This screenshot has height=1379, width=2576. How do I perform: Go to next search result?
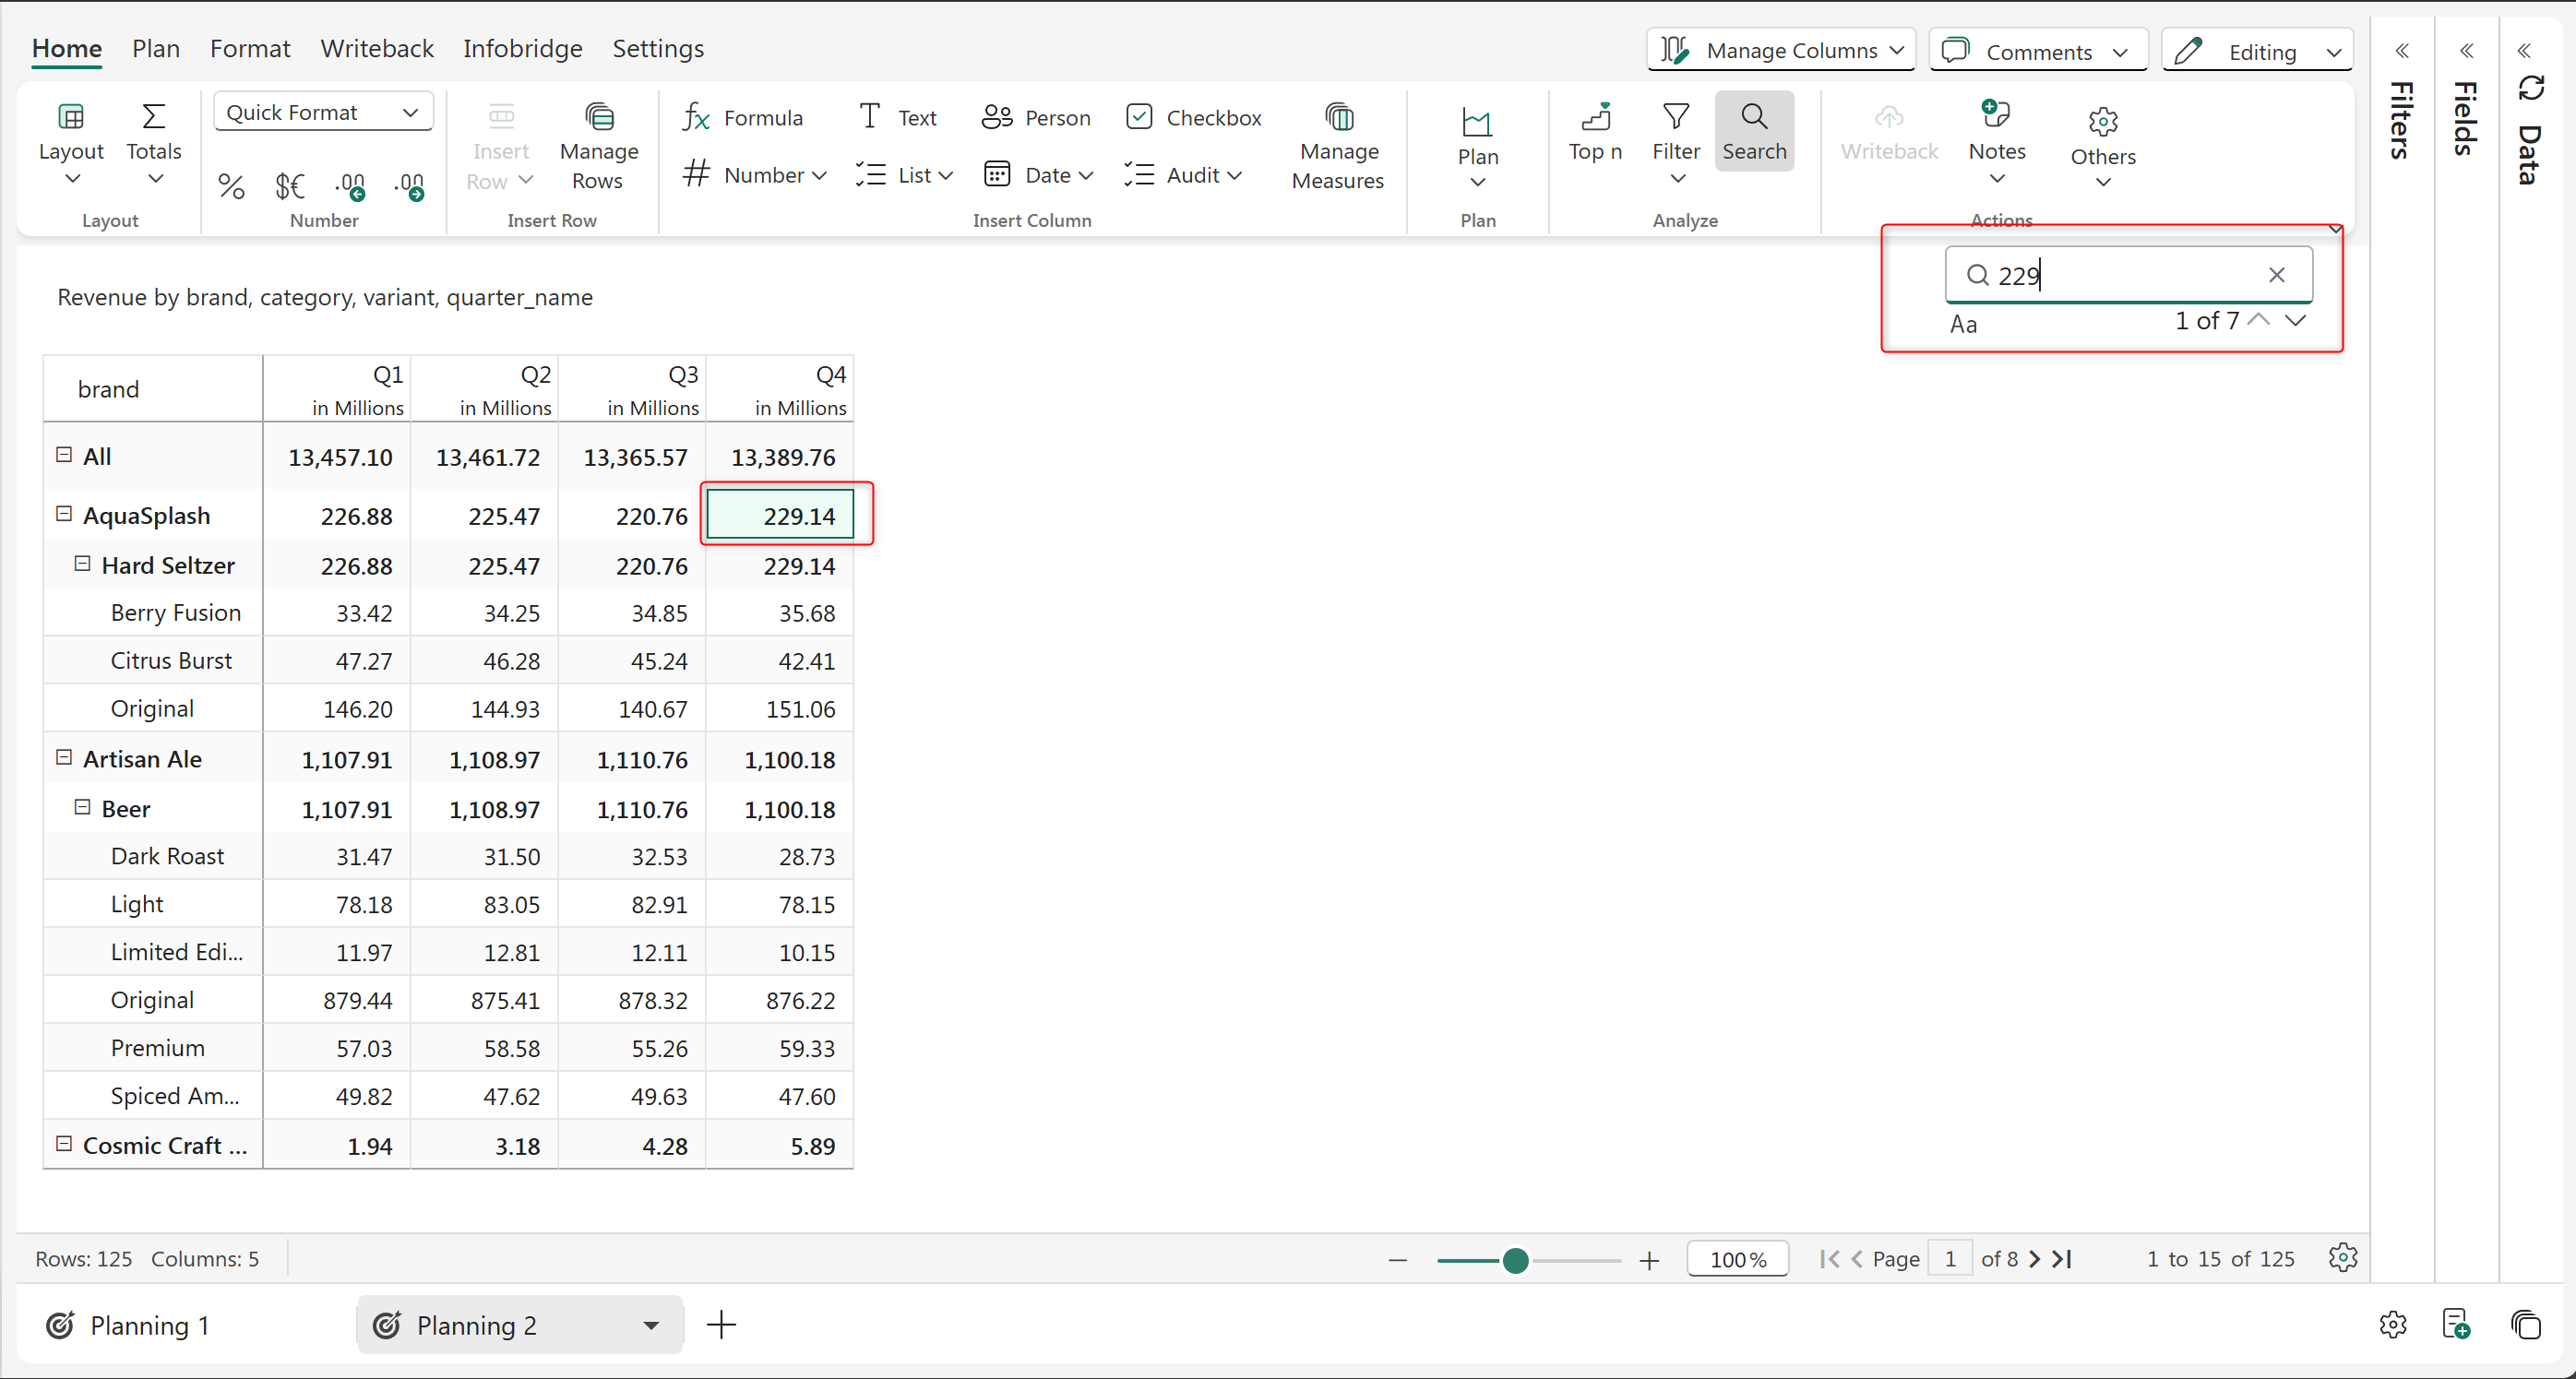2295,321
